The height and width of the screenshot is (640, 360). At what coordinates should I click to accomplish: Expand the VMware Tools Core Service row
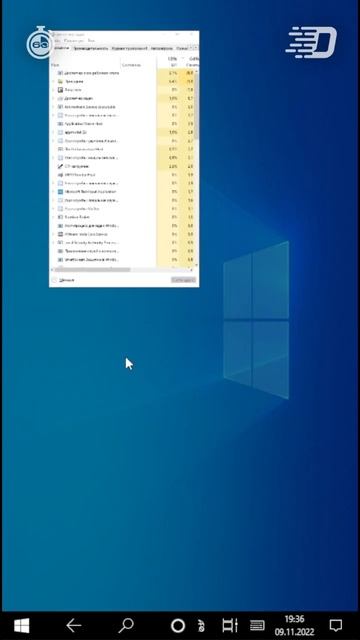[53, 234]
